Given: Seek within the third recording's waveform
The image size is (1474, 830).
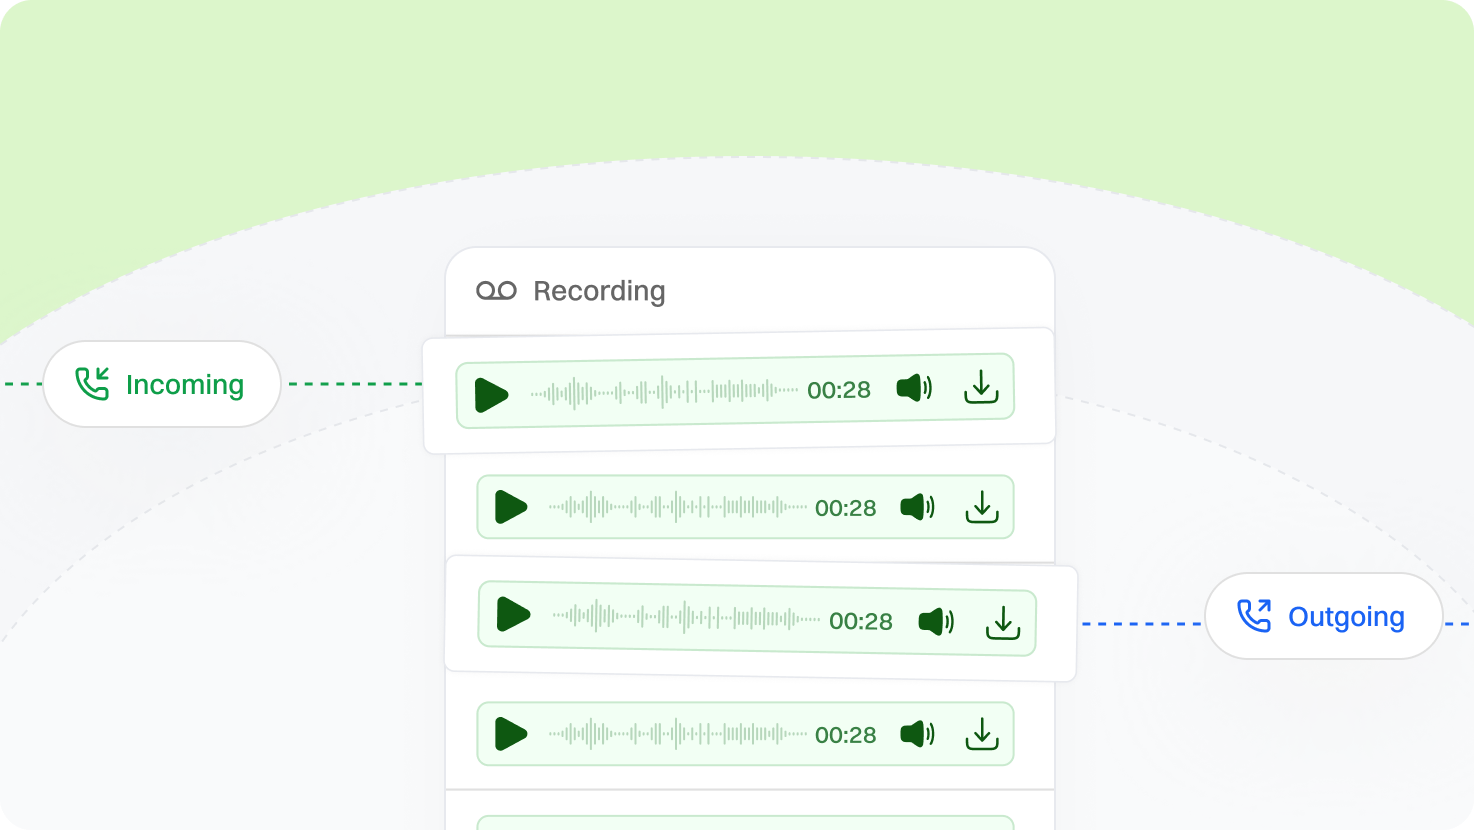Looking at the screenshot, I should pyautogui.click(x=686, y=617).
